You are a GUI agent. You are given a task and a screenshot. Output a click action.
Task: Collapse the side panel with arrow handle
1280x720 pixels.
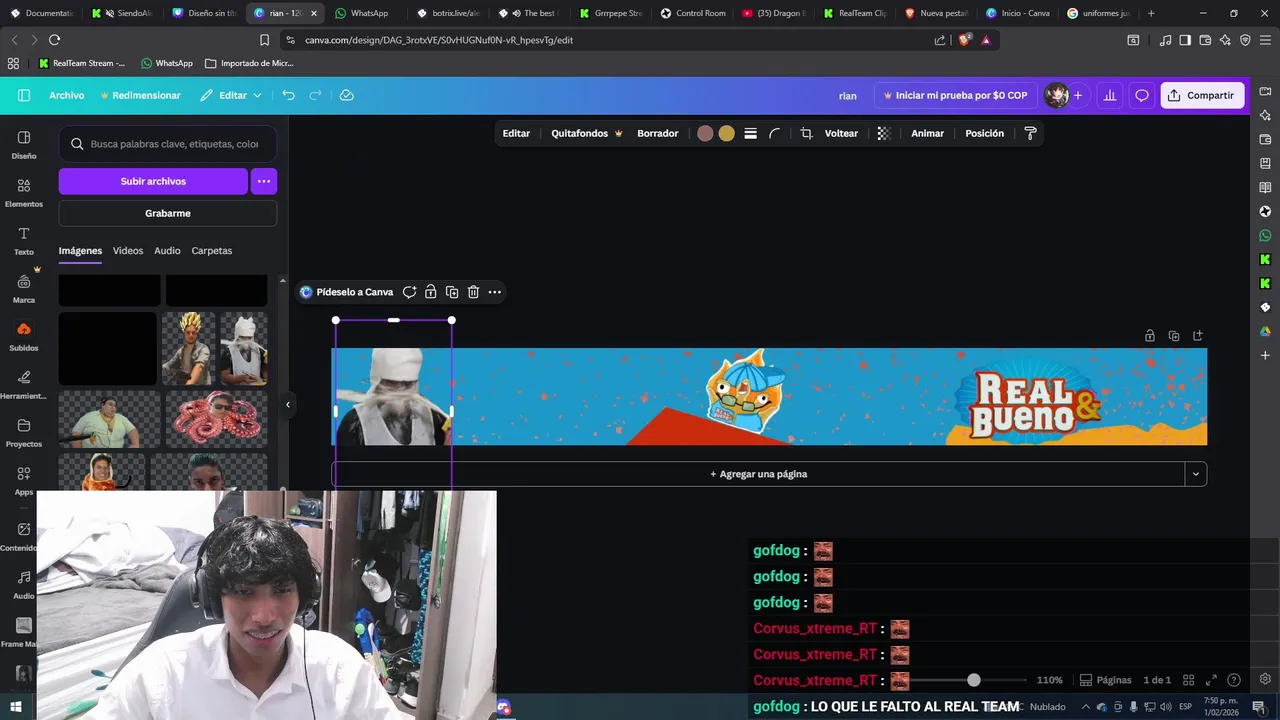click(288, 405)
